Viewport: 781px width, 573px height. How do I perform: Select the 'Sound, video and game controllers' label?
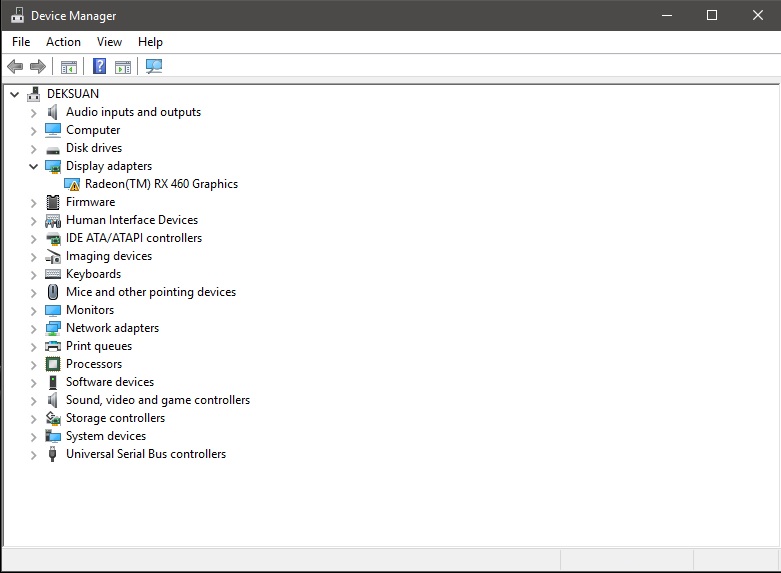point(158,400)
